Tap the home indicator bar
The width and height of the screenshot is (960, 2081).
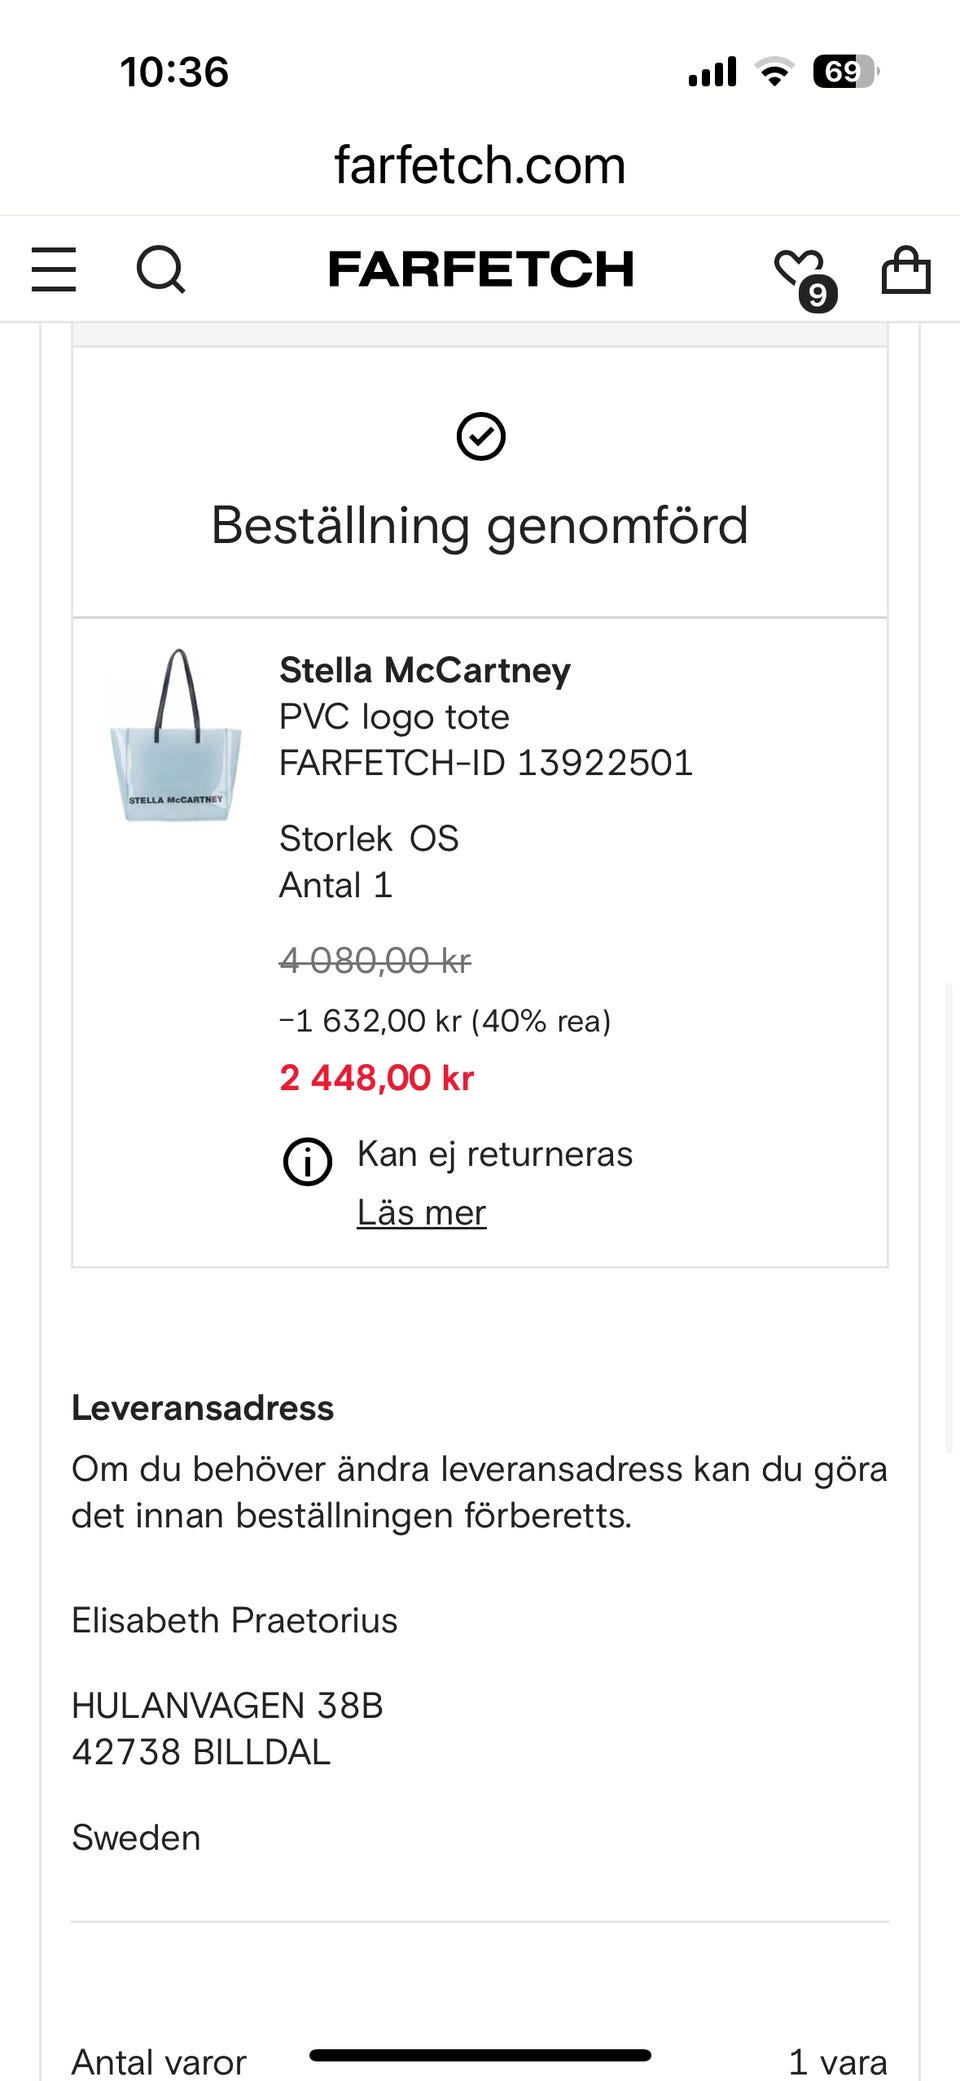[480, 2055]
